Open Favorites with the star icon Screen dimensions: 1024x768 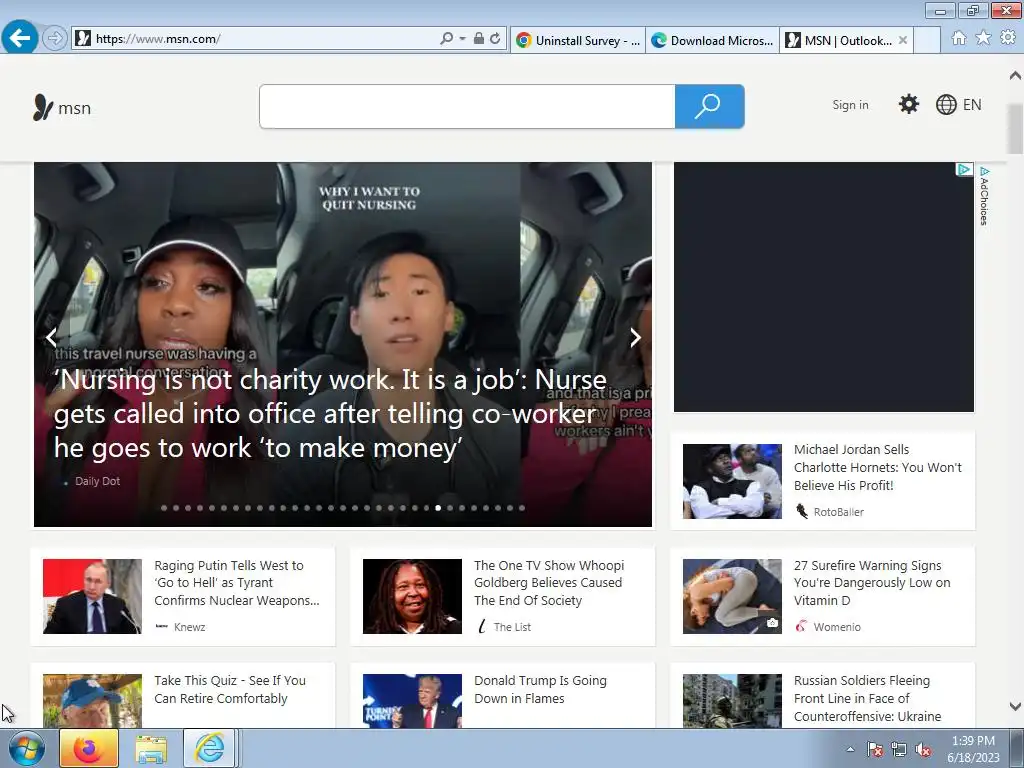click(x=983, y=38)
